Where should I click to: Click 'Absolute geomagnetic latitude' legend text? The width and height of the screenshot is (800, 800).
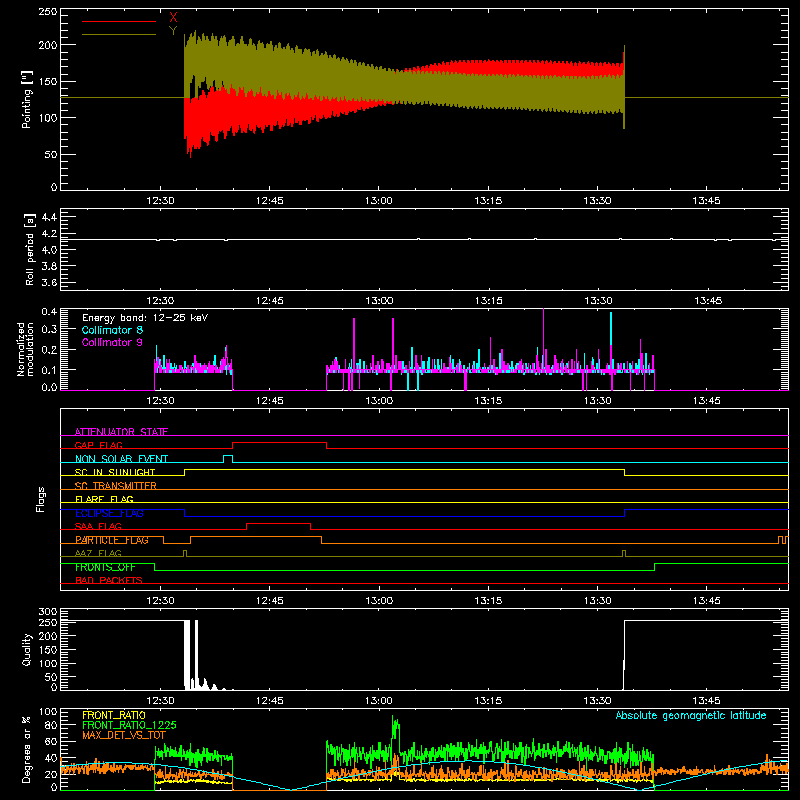point(691,715)
